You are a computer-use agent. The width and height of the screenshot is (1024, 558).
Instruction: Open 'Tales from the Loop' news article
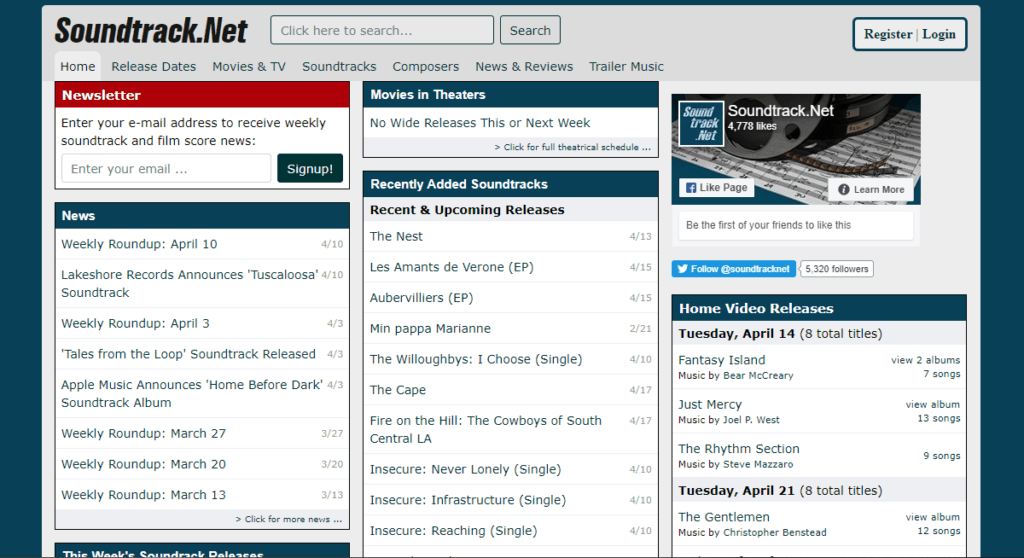tap(188, 354)
